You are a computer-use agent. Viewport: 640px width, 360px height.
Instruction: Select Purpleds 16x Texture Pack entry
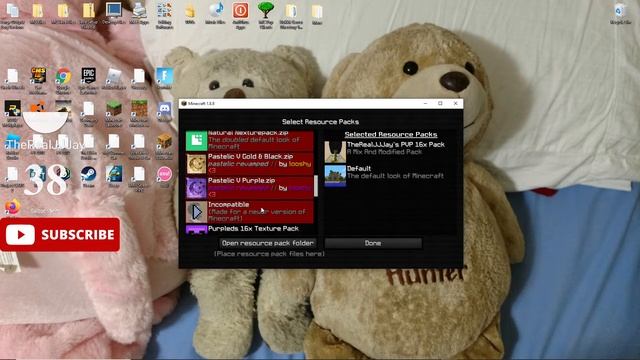pyautogui.click(x=249, y=229)
